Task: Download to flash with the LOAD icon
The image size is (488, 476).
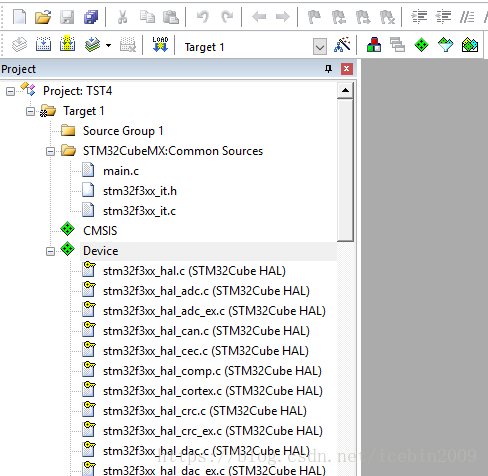Action: [x=160, y=44]
